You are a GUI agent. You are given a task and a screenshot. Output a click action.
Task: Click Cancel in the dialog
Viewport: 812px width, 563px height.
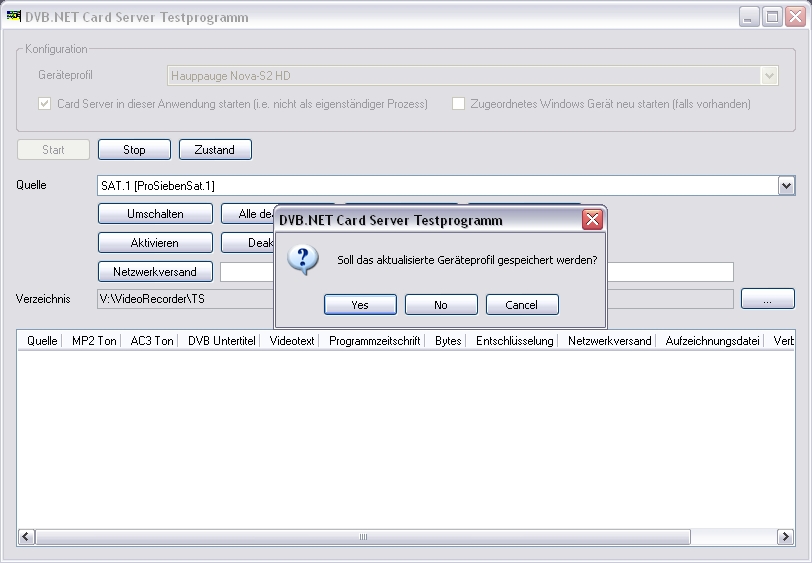click(x=521, y=305)
